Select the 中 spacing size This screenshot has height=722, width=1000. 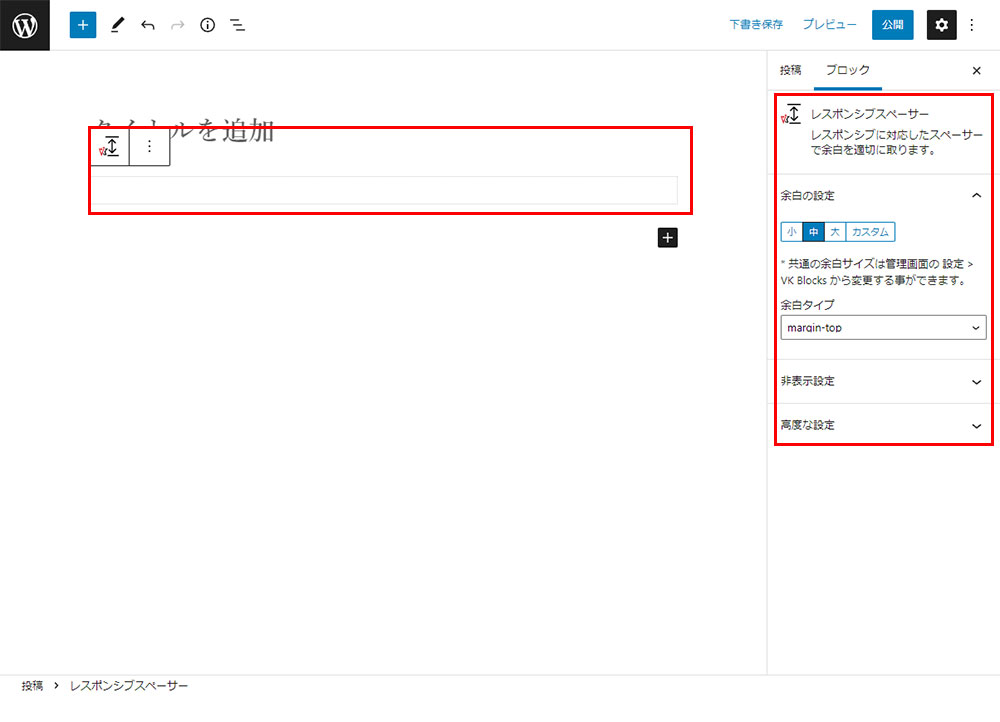[813, 232]
